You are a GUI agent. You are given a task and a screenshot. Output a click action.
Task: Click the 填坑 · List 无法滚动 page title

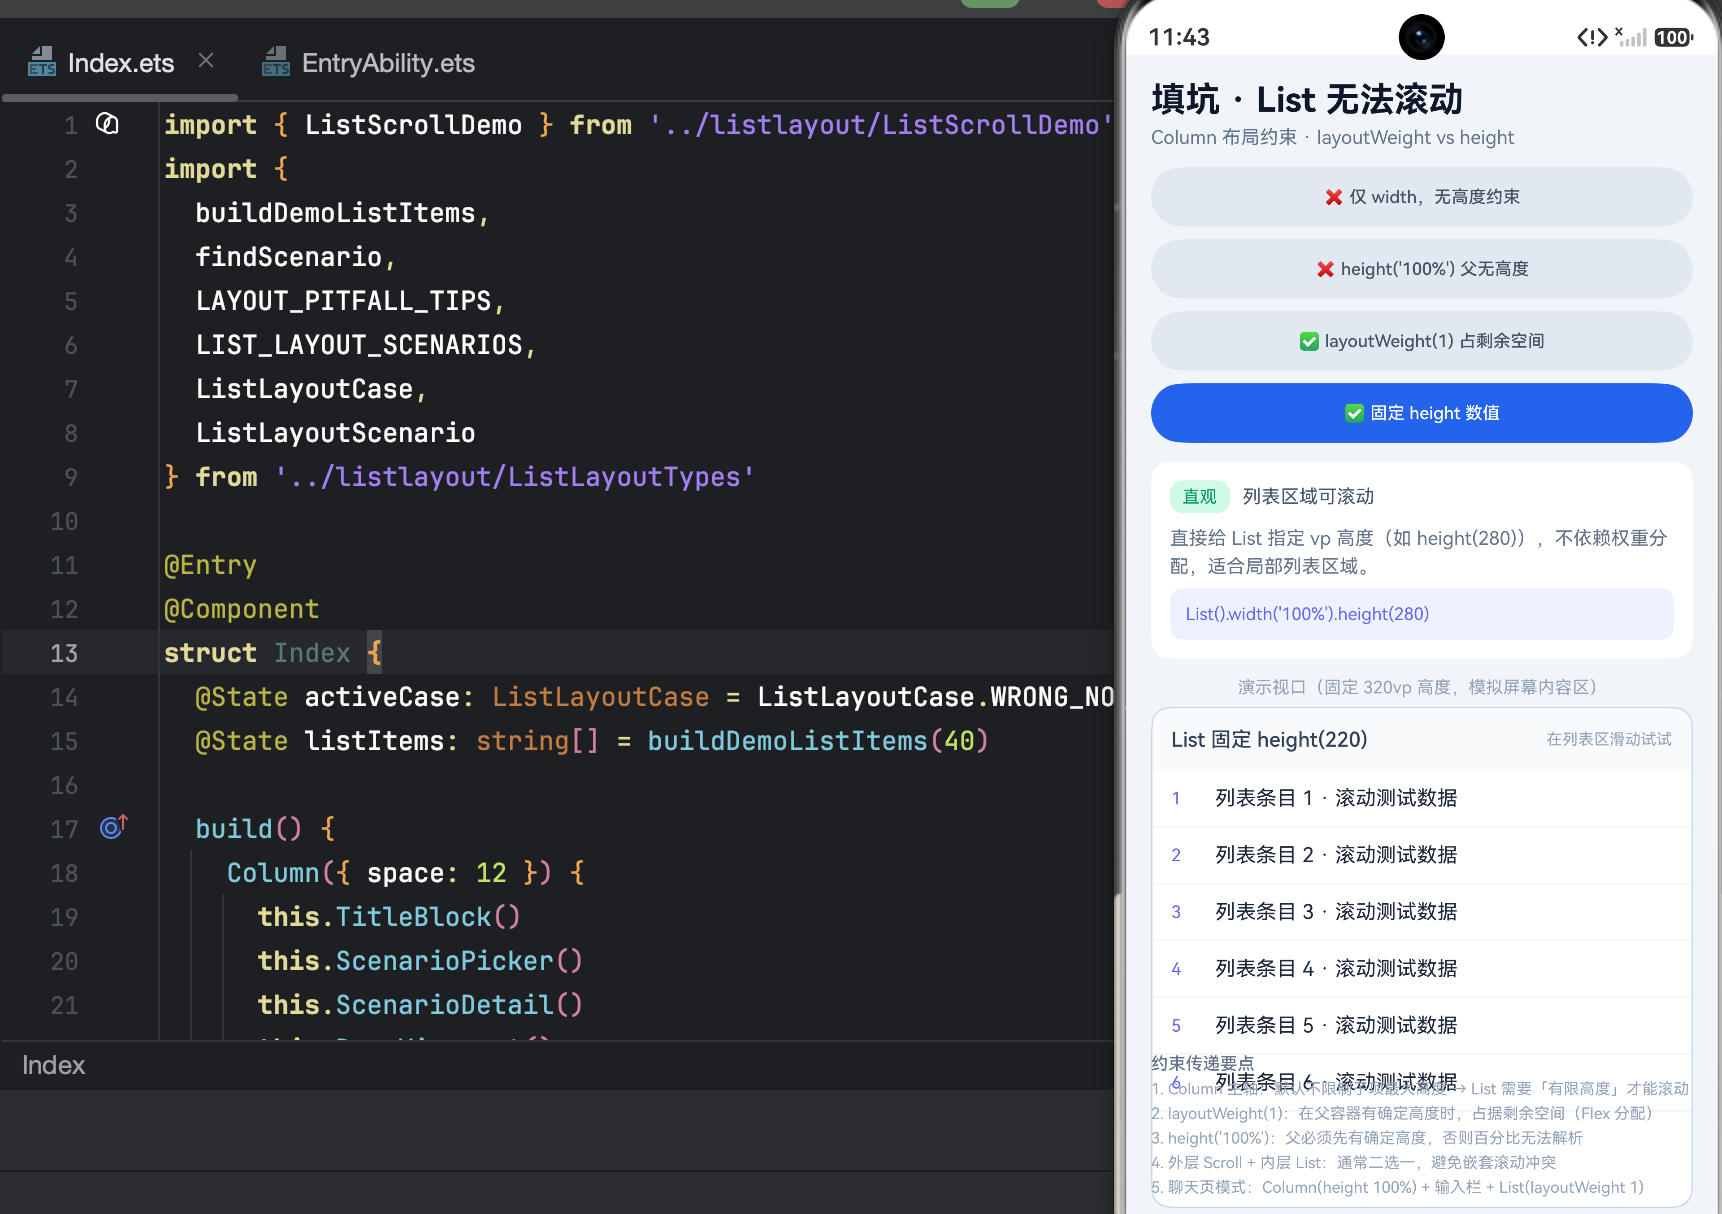(1307, 100)
